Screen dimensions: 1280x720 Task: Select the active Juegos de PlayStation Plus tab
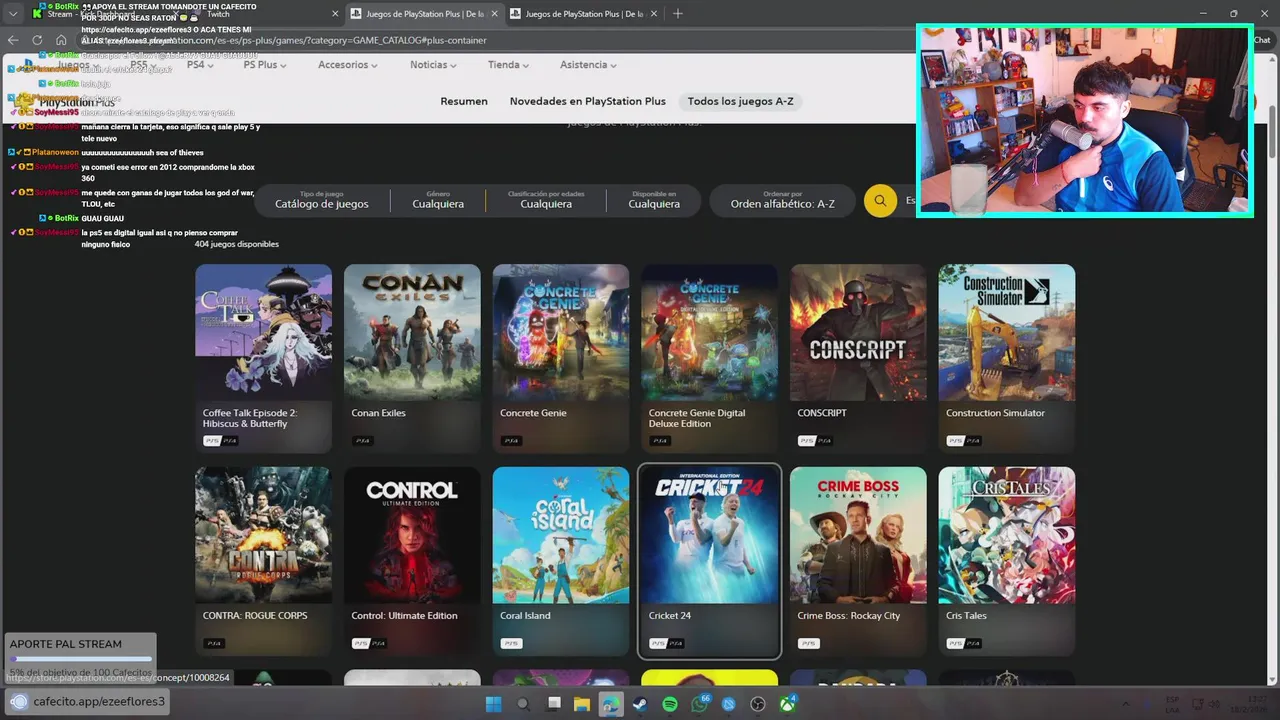pos(422,14)
